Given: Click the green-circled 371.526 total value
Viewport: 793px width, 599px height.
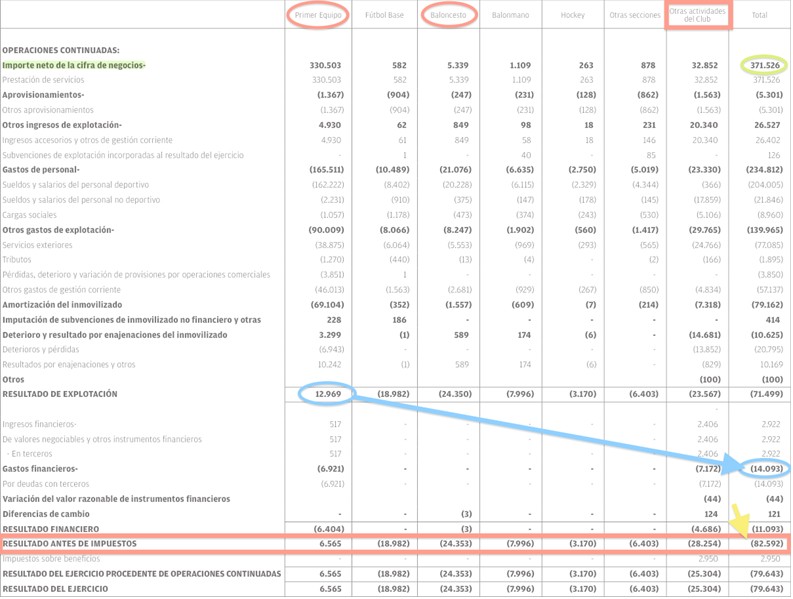Looking at the screenshot, I should tap(764, 65).
